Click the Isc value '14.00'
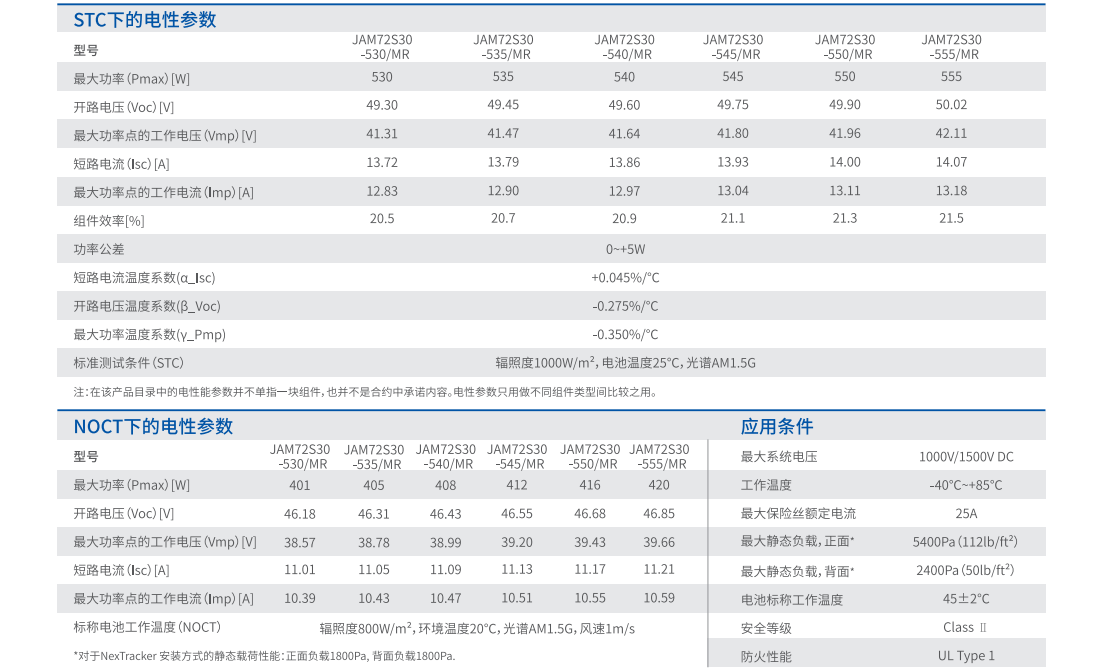 coord(845,163)
